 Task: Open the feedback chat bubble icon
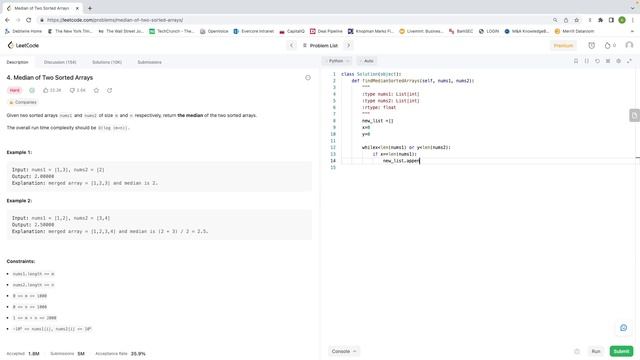[x=623, y=328]
